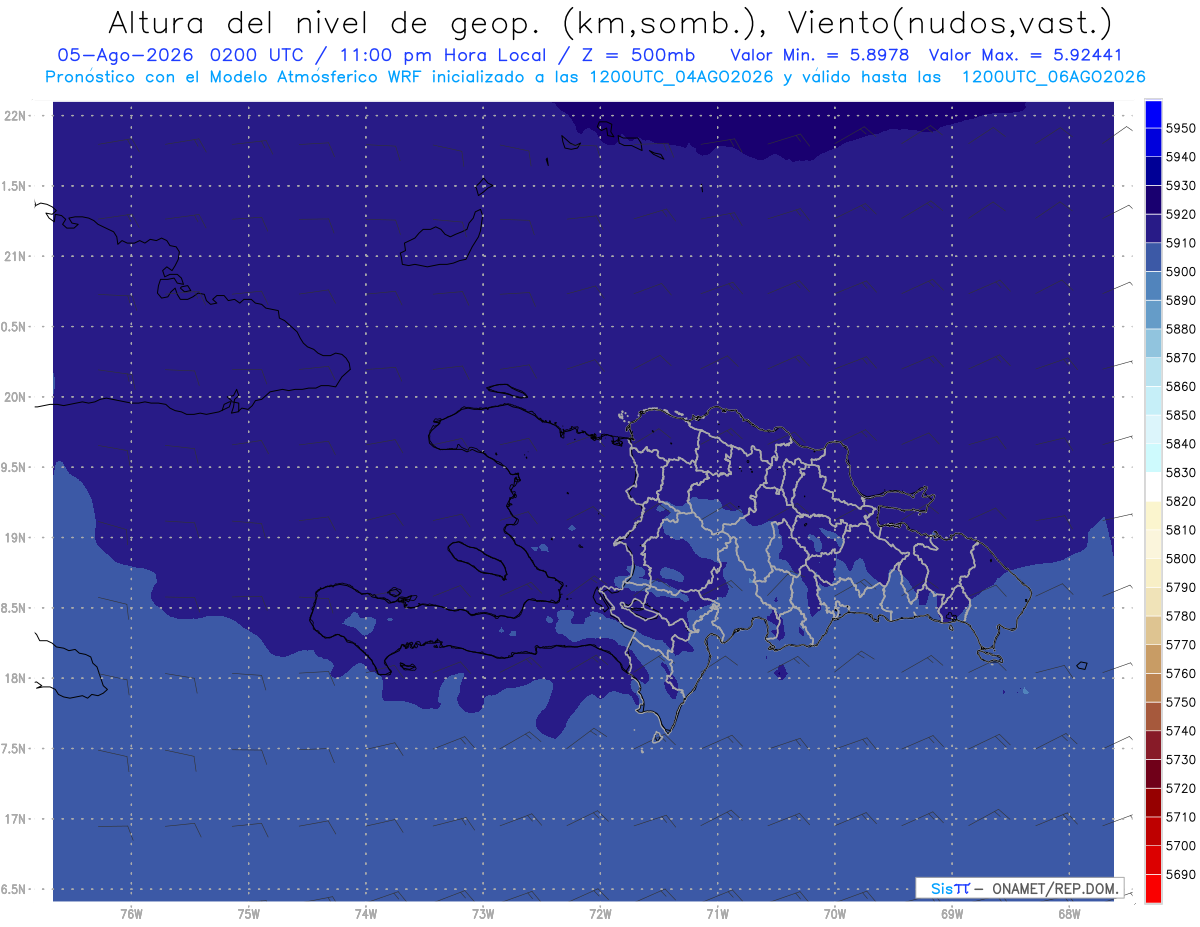Click the '0200 UTC' time label
This screenshot has height=927, width=1200.
tap(259, 55)
